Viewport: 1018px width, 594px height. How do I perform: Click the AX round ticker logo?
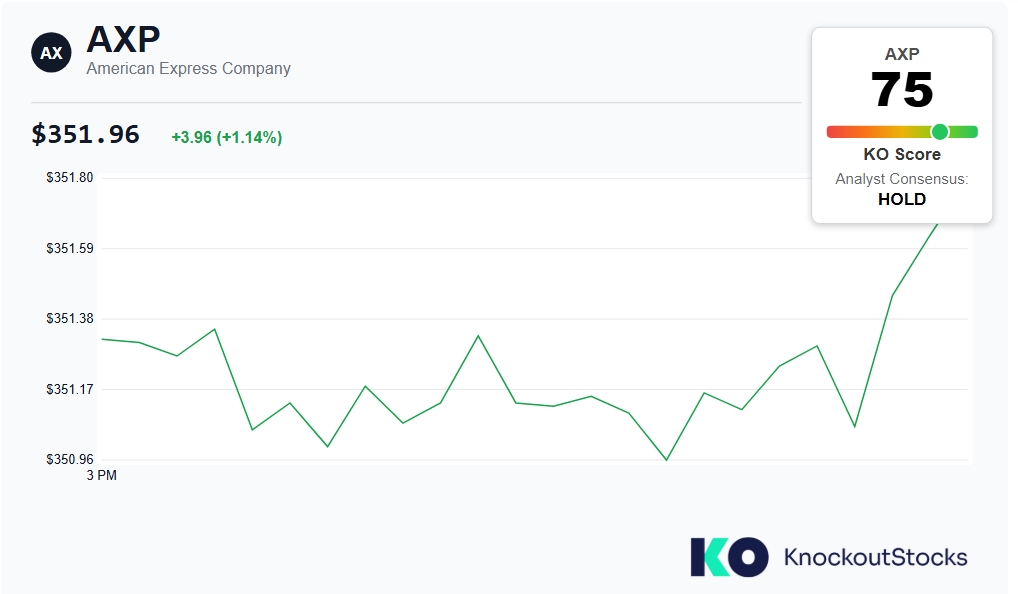click(x=51, y=53)
